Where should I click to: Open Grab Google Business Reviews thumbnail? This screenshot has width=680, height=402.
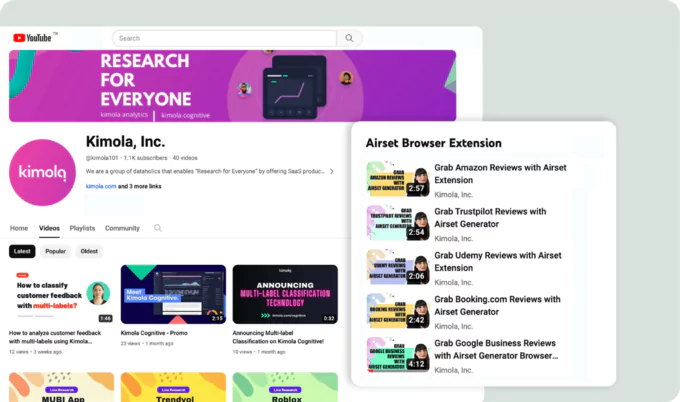pos(398,355)
